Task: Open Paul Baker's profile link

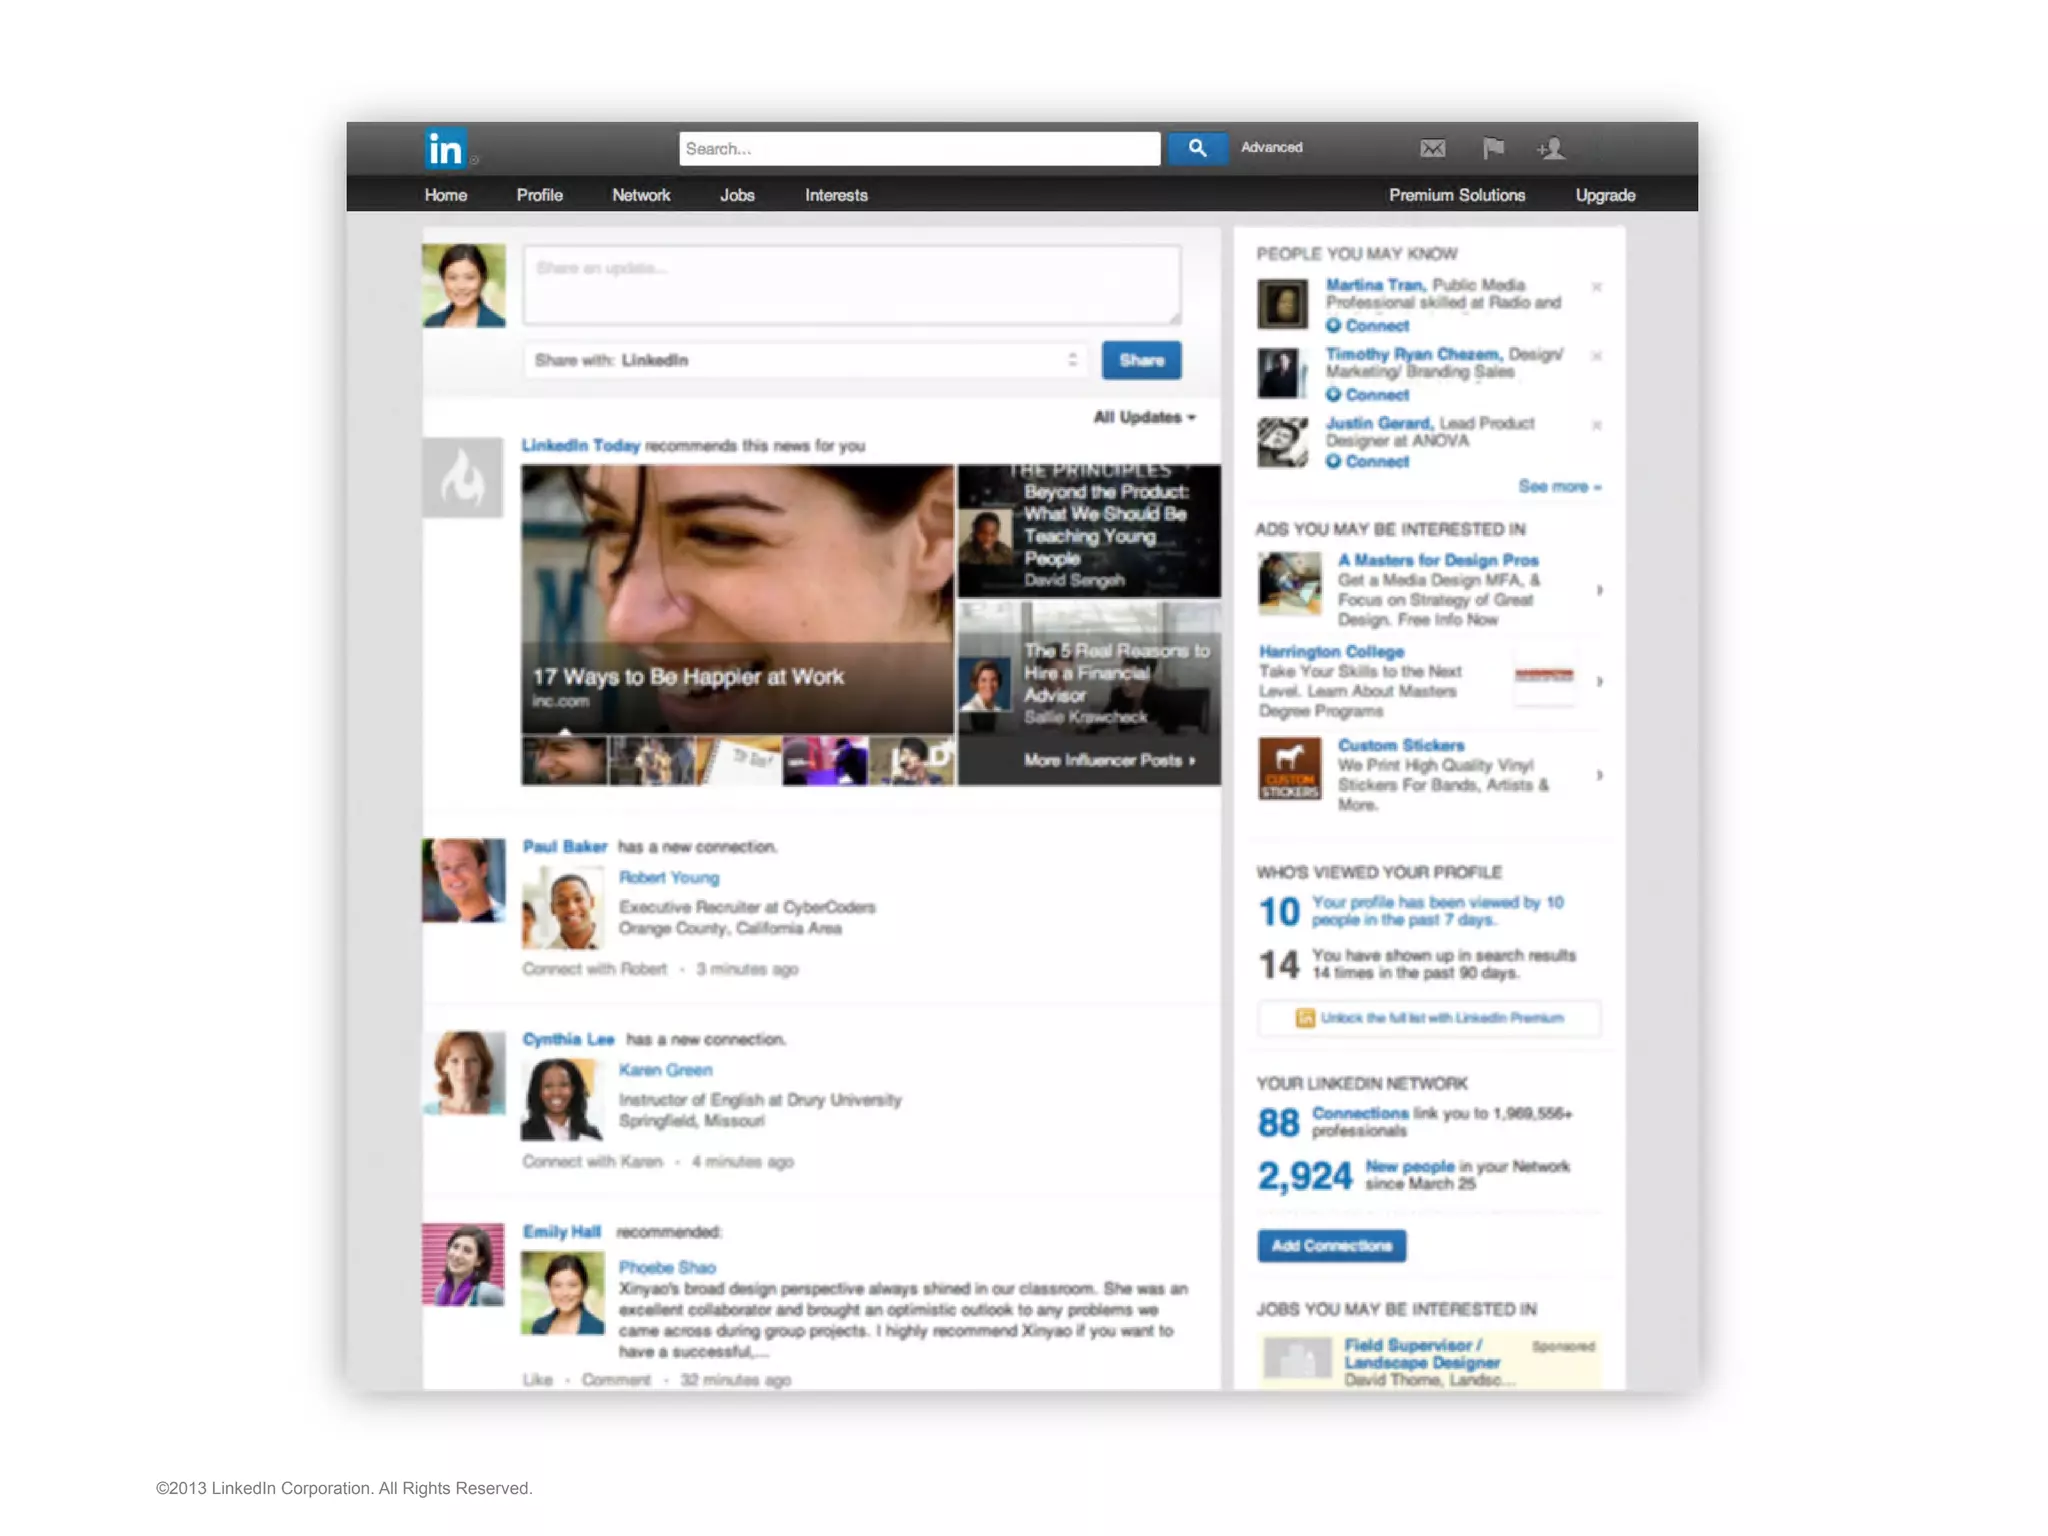Action: [x=564, y=846]
